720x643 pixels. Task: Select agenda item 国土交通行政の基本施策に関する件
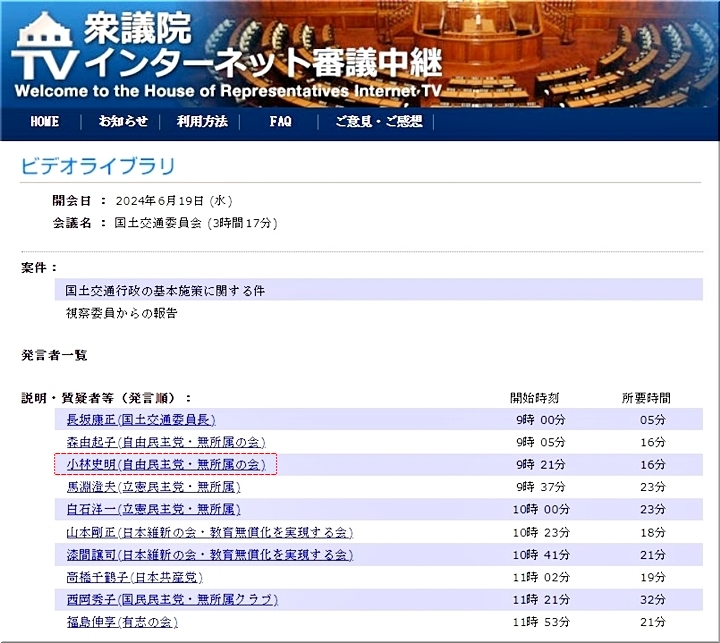click(x=165, y=290)
